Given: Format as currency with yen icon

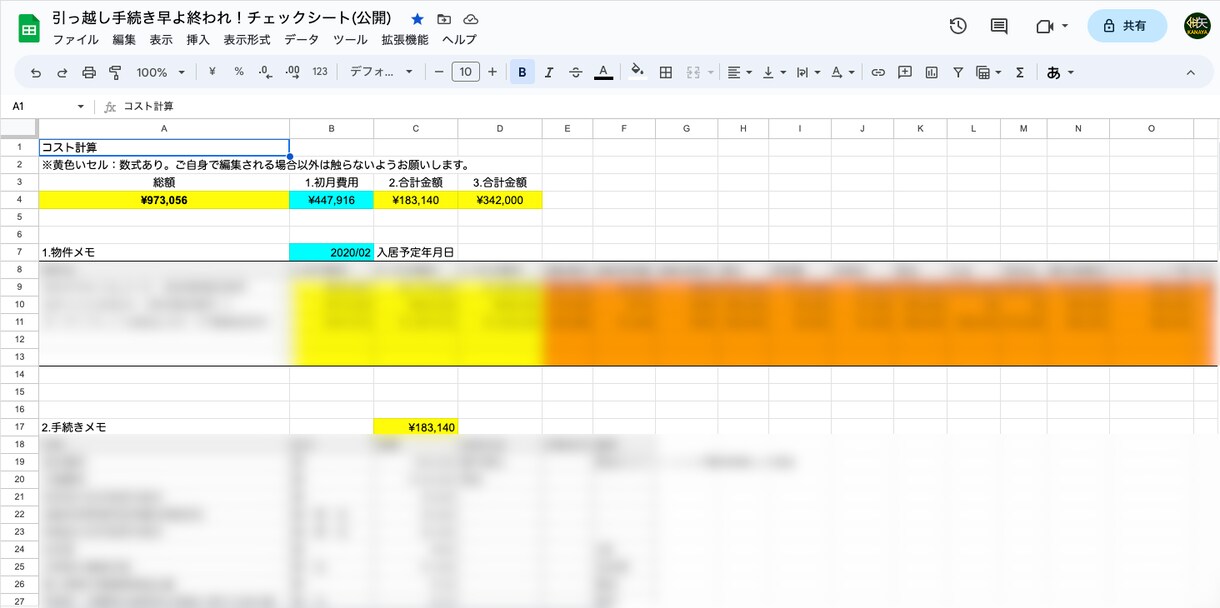Looking at the screenshot, I should (x=212, y=72).
